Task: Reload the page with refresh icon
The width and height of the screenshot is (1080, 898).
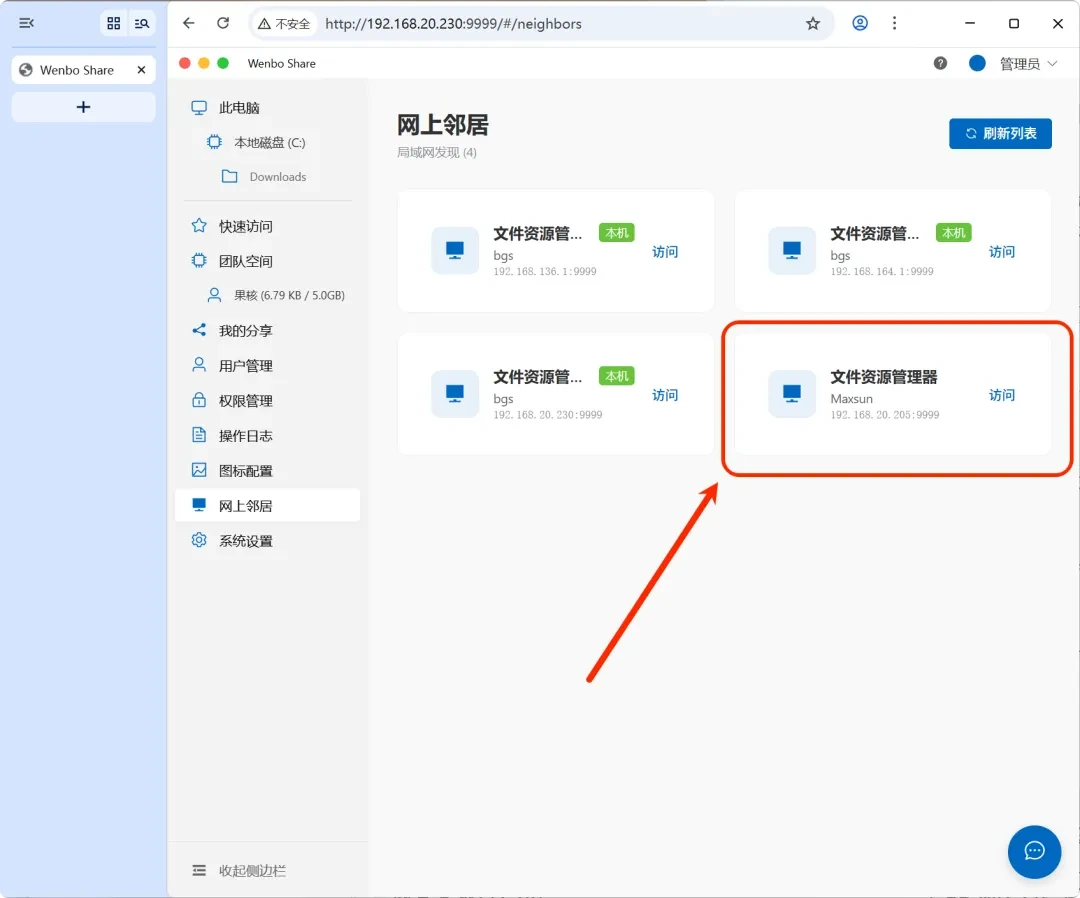Action: pyautogui.click(x=222, y=23)
